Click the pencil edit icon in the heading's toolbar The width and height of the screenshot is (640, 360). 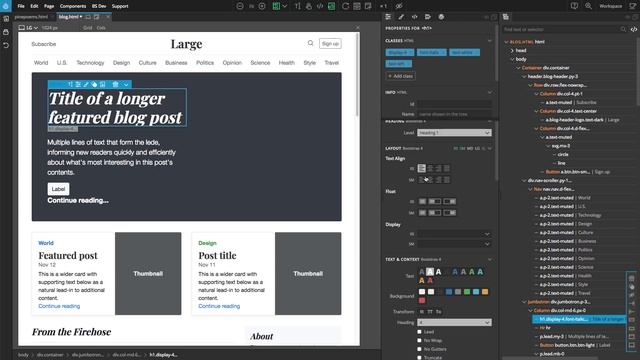pyautogui.click(x=86, y=84)
